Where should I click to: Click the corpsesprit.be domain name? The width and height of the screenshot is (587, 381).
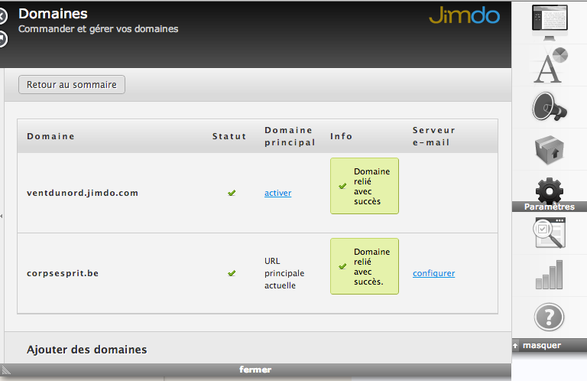click(63, 273)
